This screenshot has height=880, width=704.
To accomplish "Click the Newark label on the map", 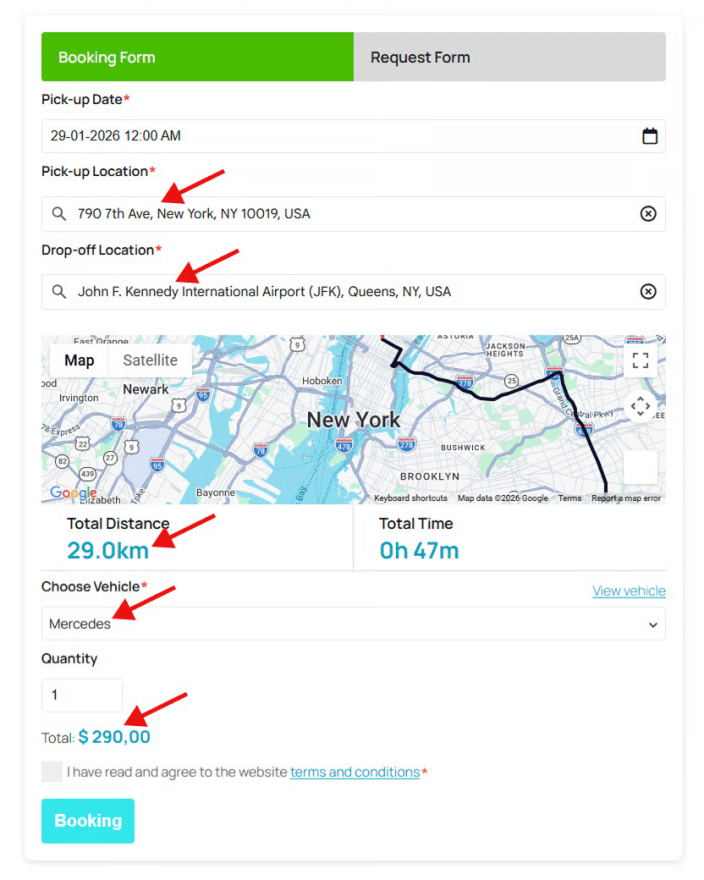I will 145,389.
